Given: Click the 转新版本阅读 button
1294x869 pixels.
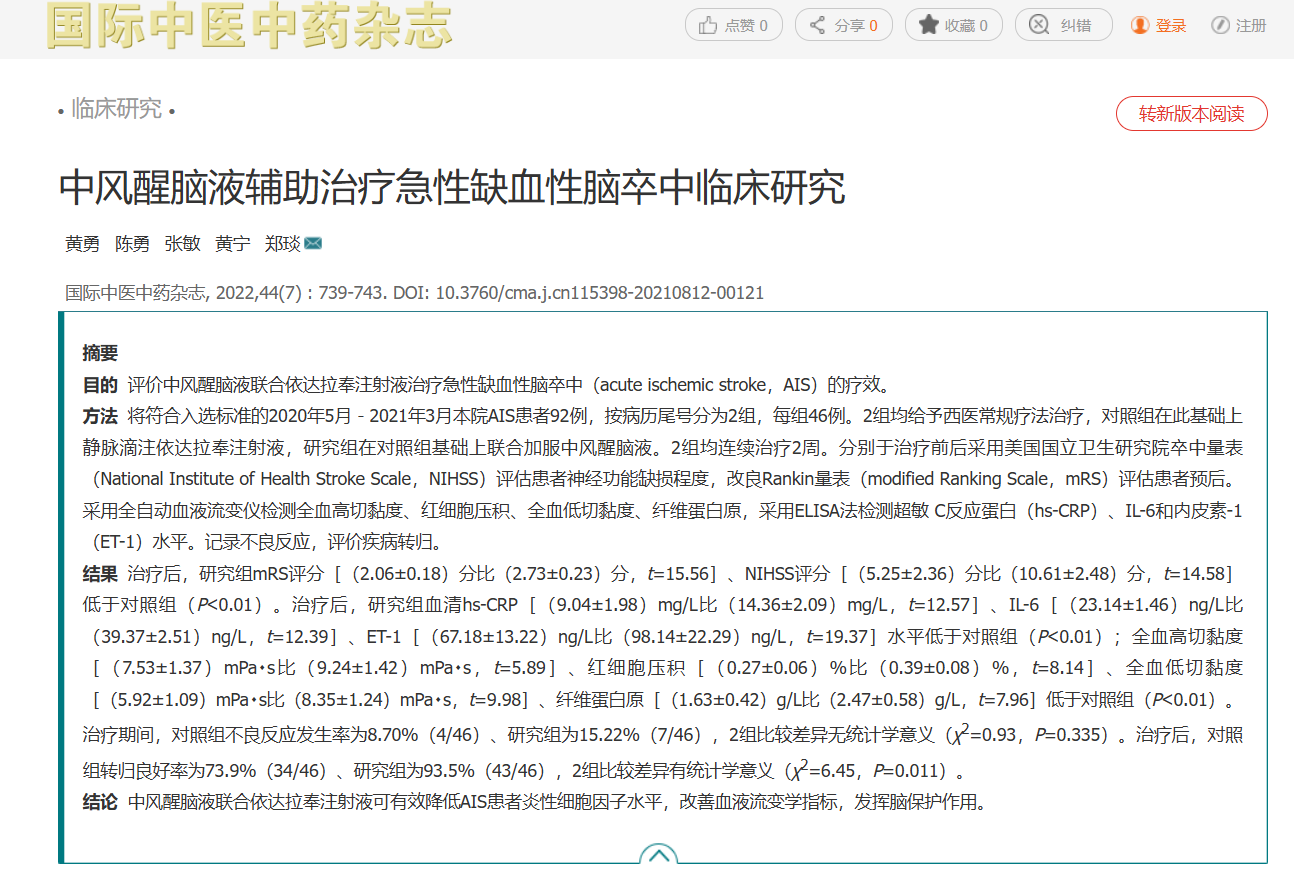Looking at the screenshot, I should pos(1191,114).
